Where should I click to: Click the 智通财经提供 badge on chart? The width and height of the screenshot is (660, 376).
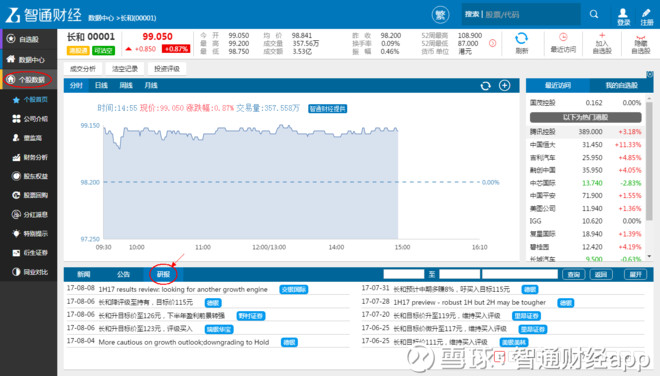click(327, 109)
